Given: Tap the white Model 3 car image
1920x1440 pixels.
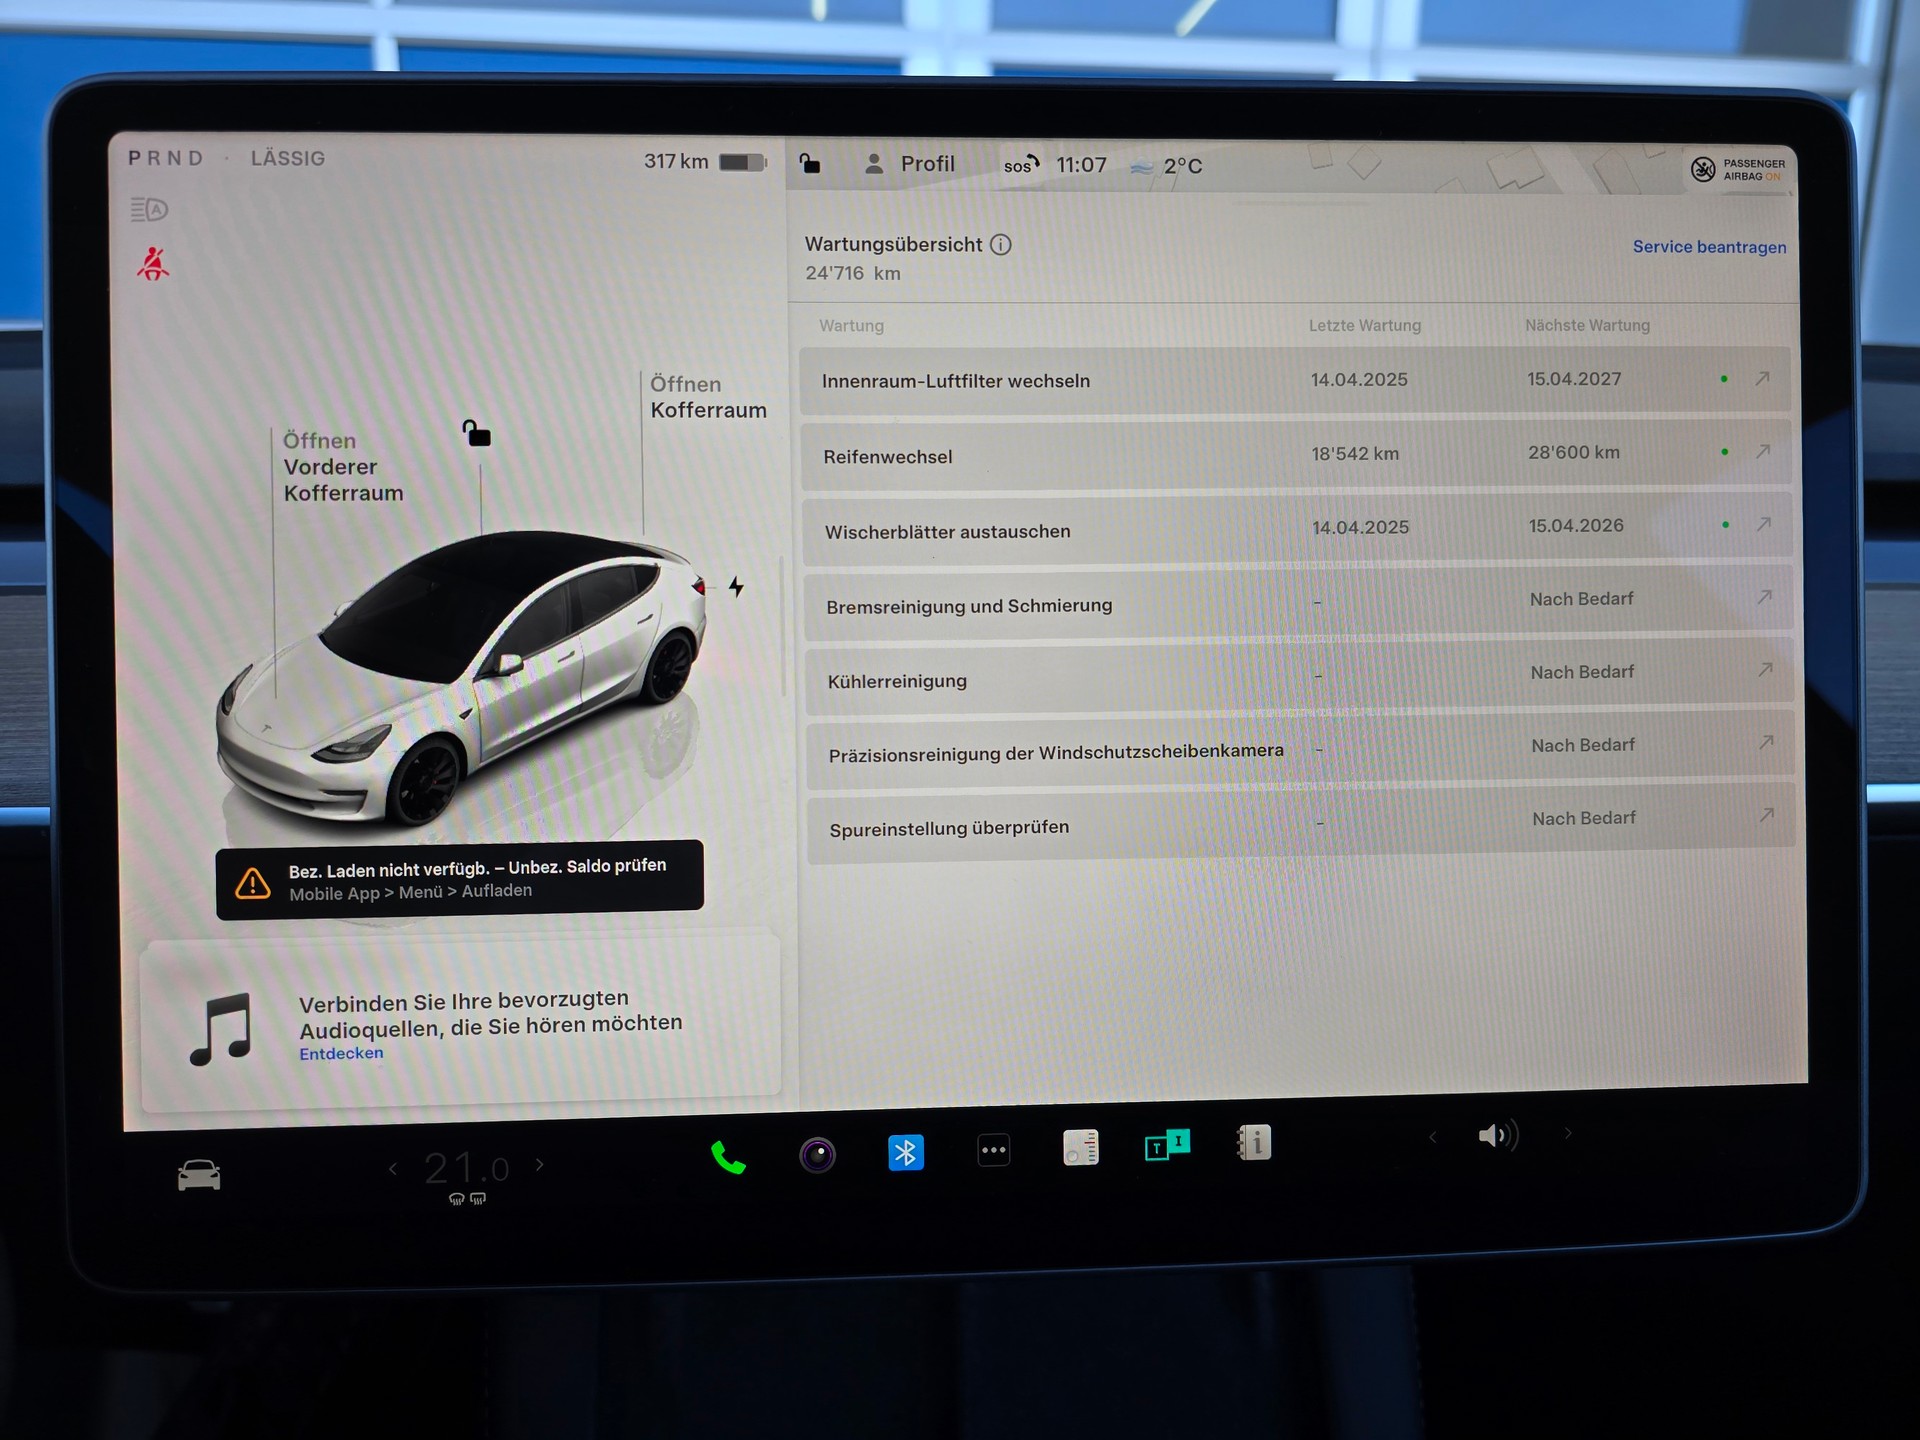Looking at the screenshot, I should pos(461,680).
